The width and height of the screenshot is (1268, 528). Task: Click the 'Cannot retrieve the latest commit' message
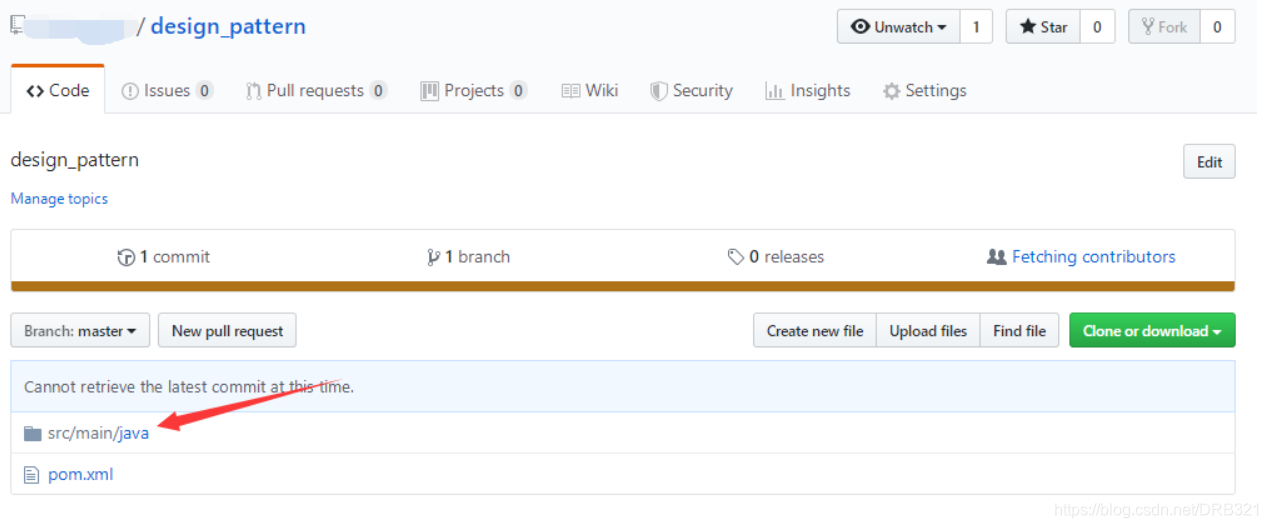(189, 387)
